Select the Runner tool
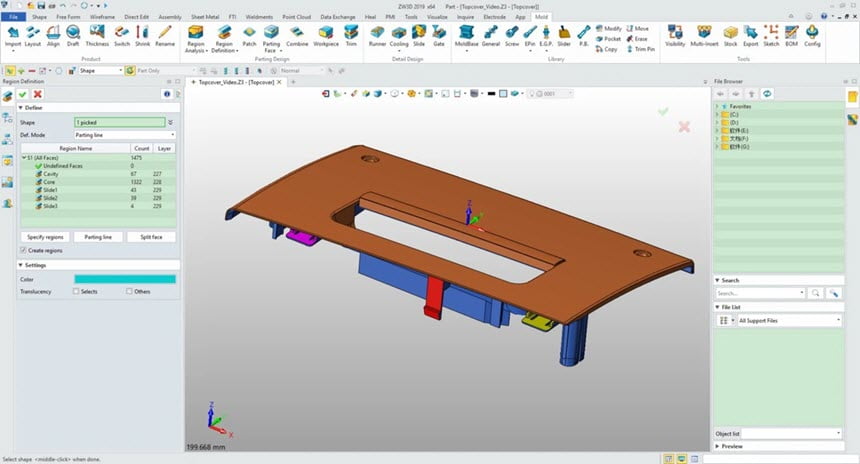This screenshot has height=464, width=860. pyautogui.click(x=377, y=37)
